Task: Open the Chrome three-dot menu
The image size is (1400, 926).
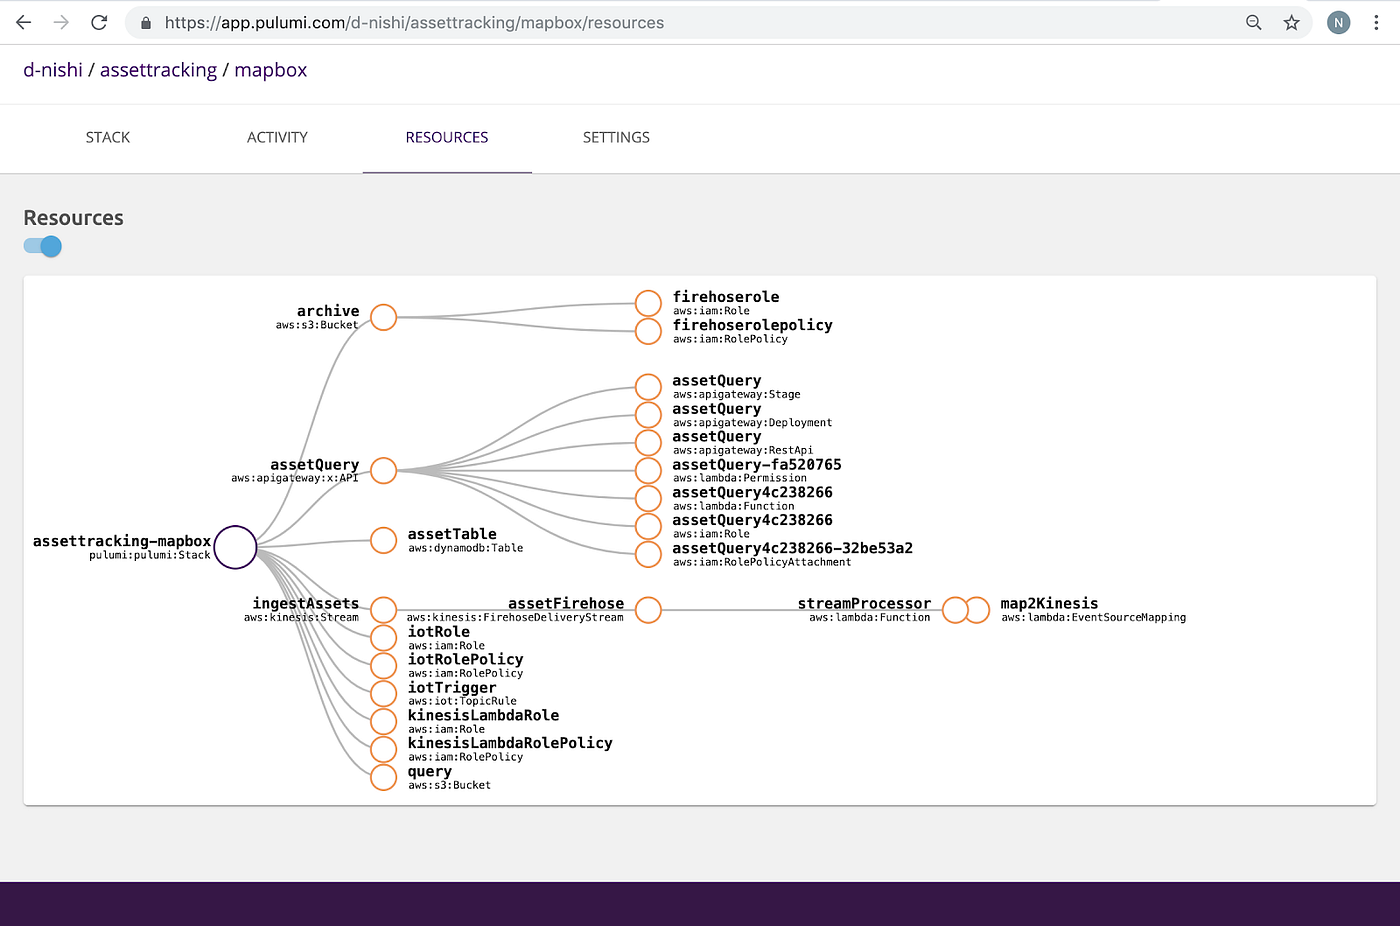Action: click(x=1377, y=22)
